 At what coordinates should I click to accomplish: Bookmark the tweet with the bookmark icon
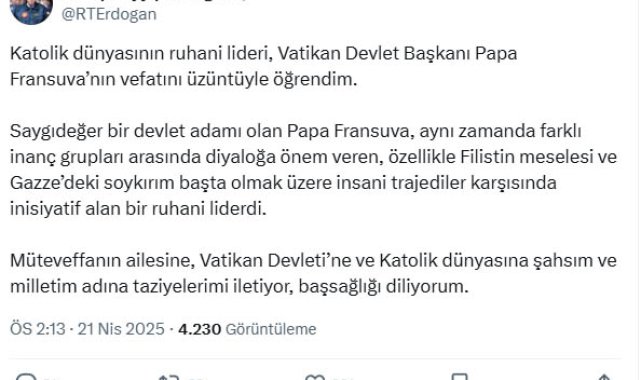459,377
